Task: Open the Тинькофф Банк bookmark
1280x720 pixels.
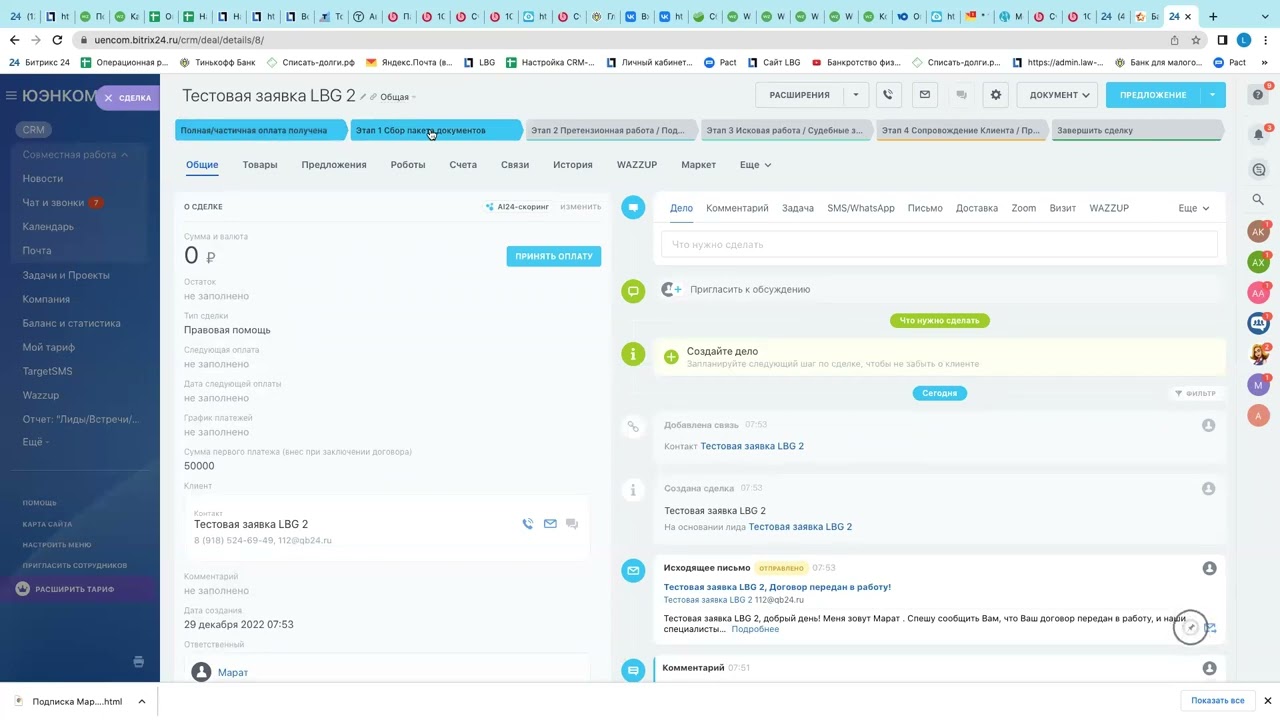Action: [x=217, y=62]
